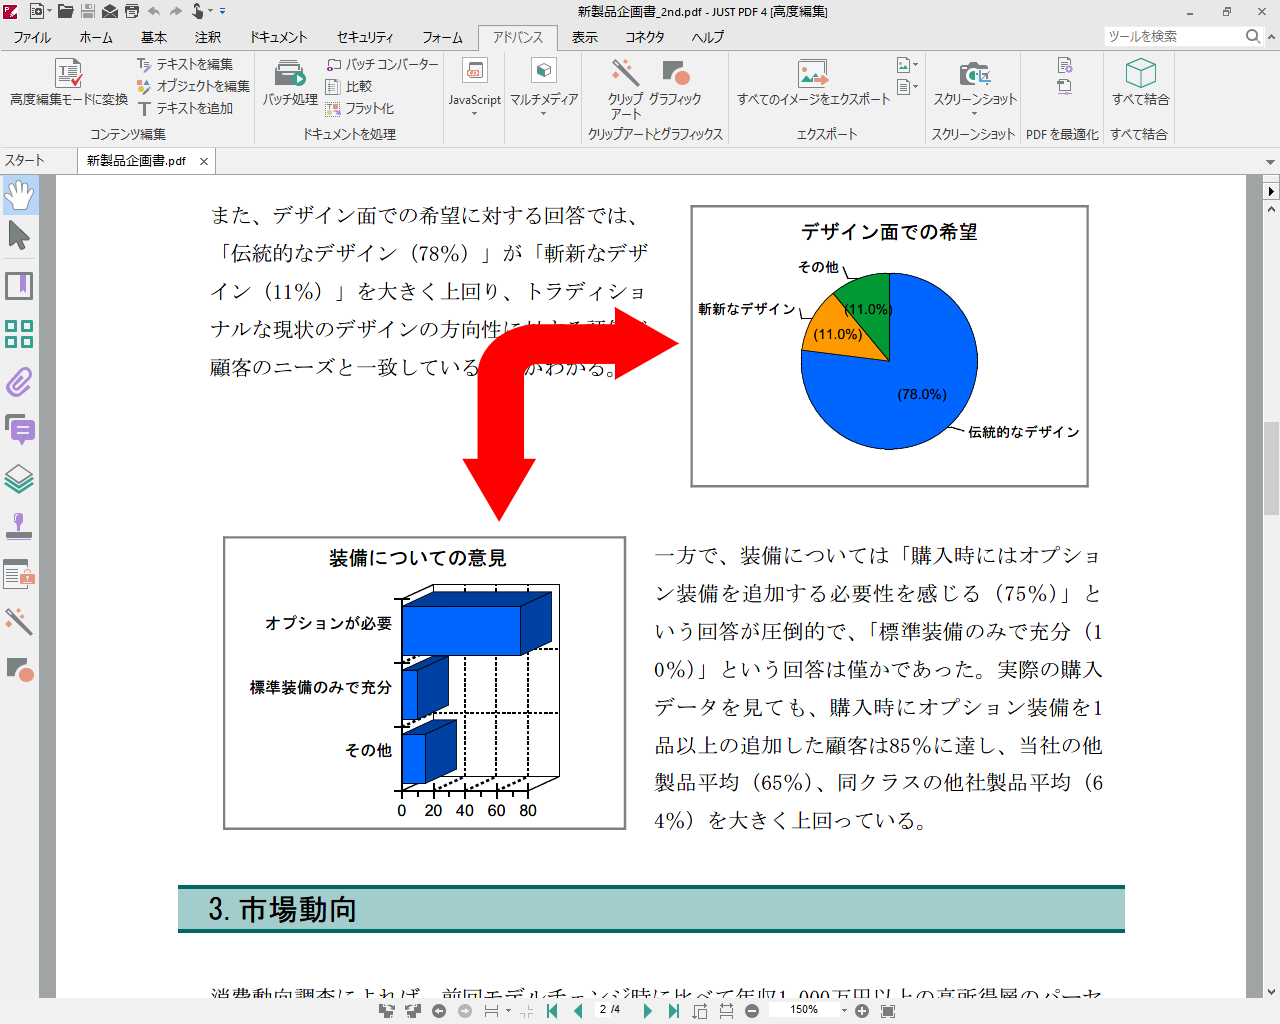This screenshot has width=1280, height=1024.
Task: Switch to the 表示 tab
Action: pos(585,37)
